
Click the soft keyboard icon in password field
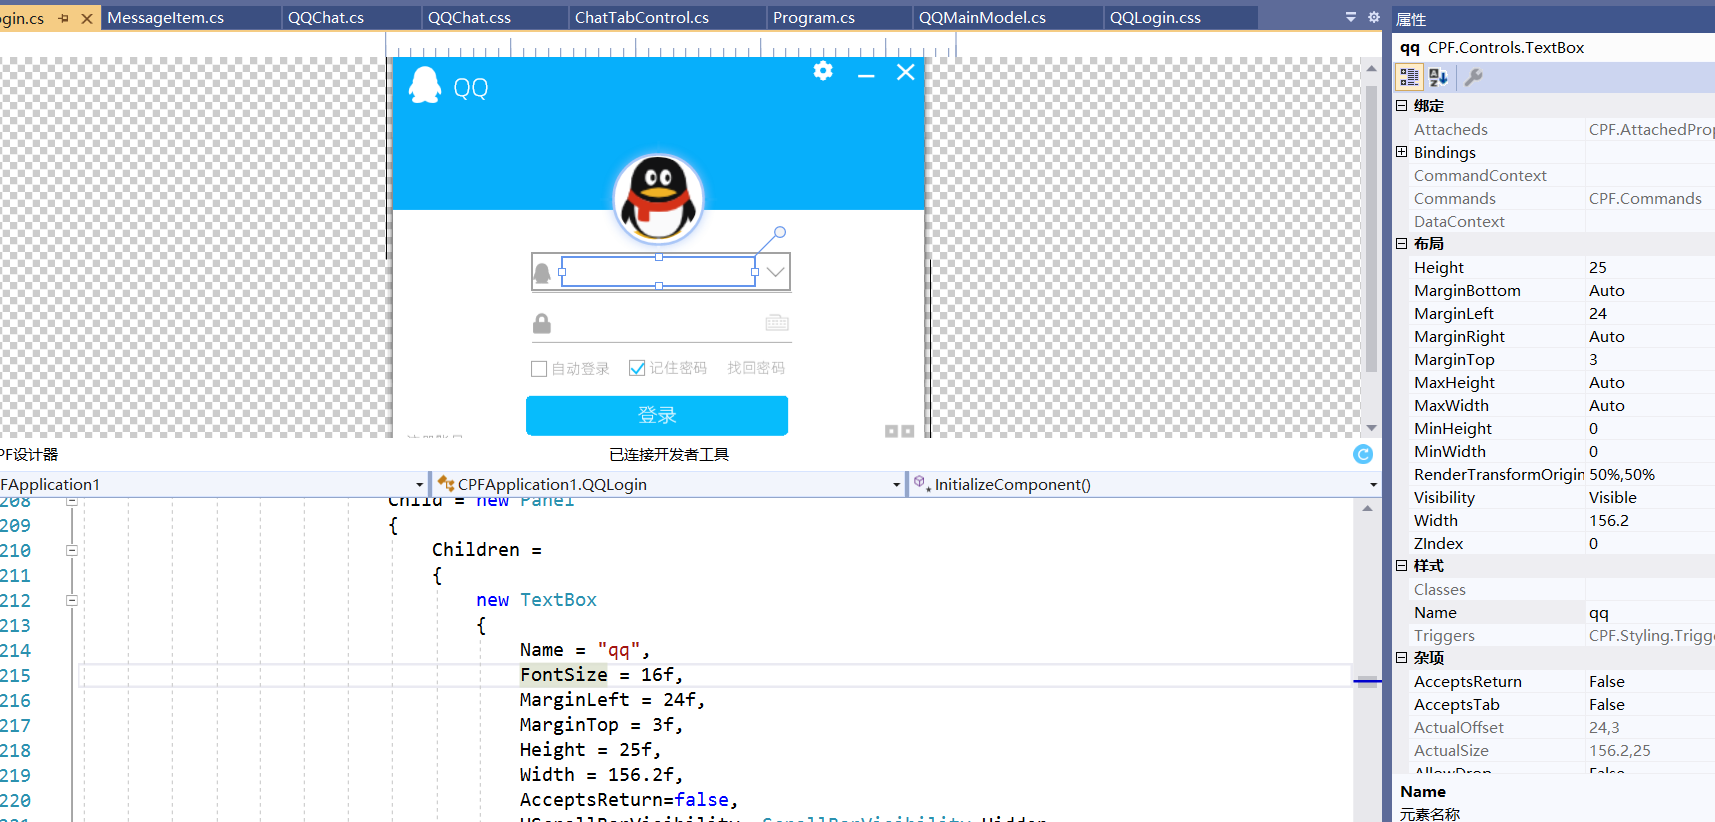[776, 322]
